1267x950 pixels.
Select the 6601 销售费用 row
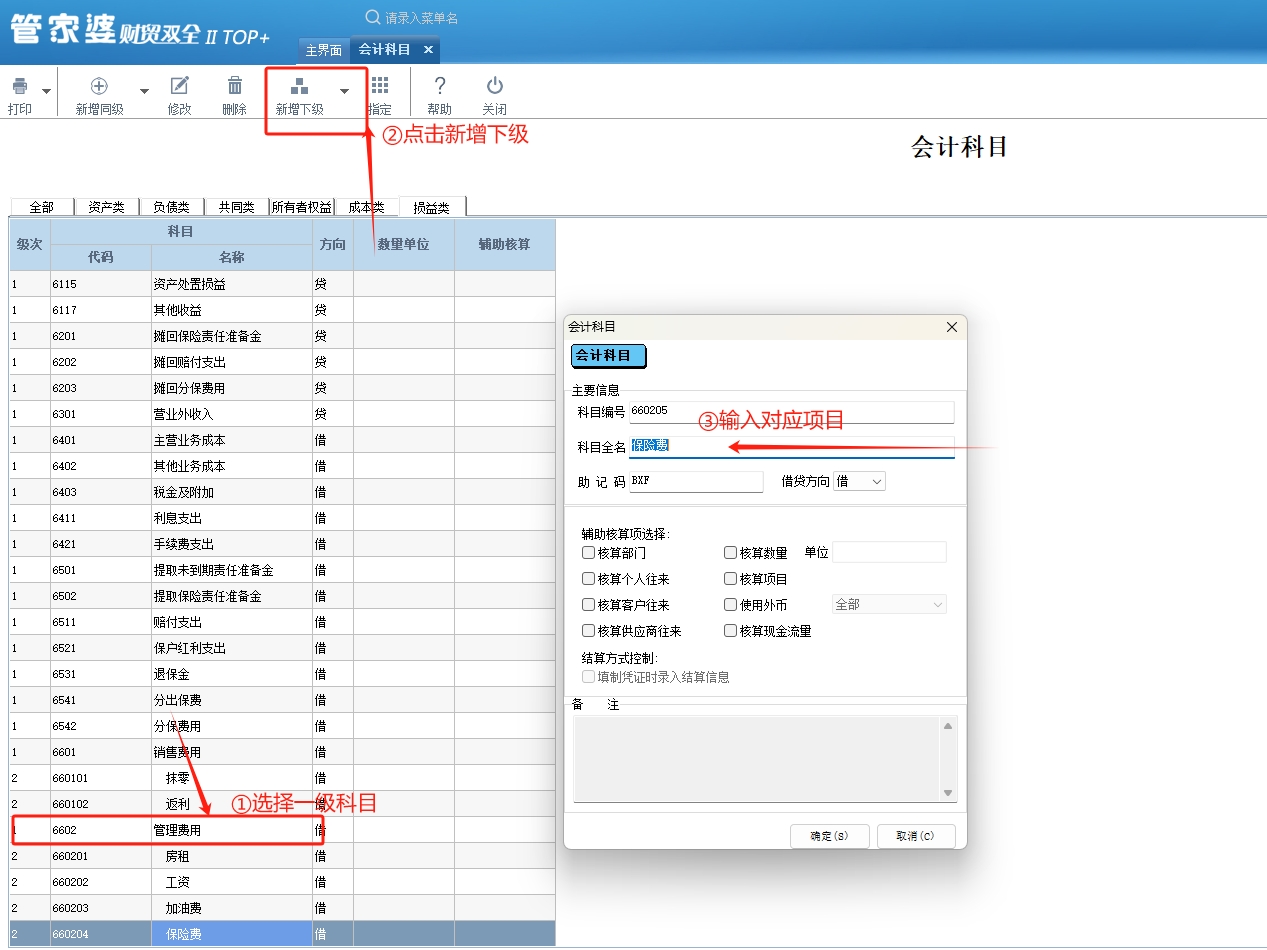click(x=282, y=752)
